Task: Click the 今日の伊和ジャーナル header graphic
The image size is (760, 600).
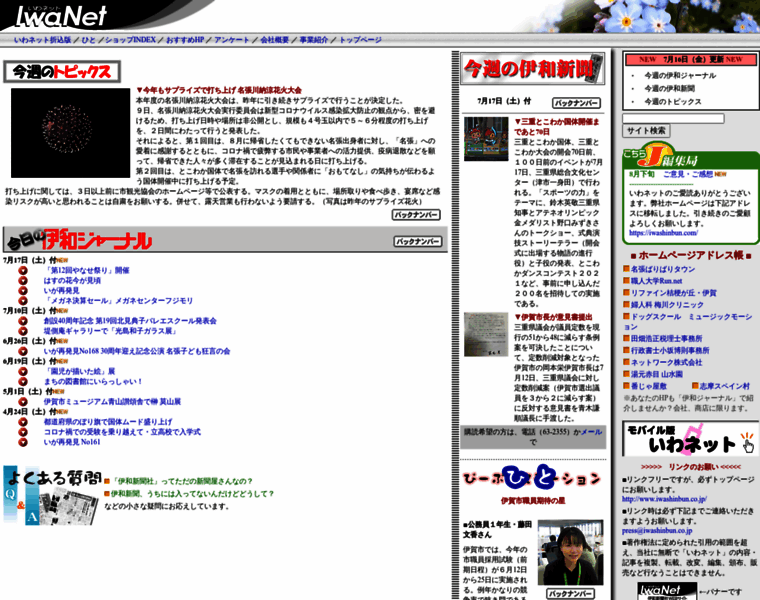Action: coord(79,239)
